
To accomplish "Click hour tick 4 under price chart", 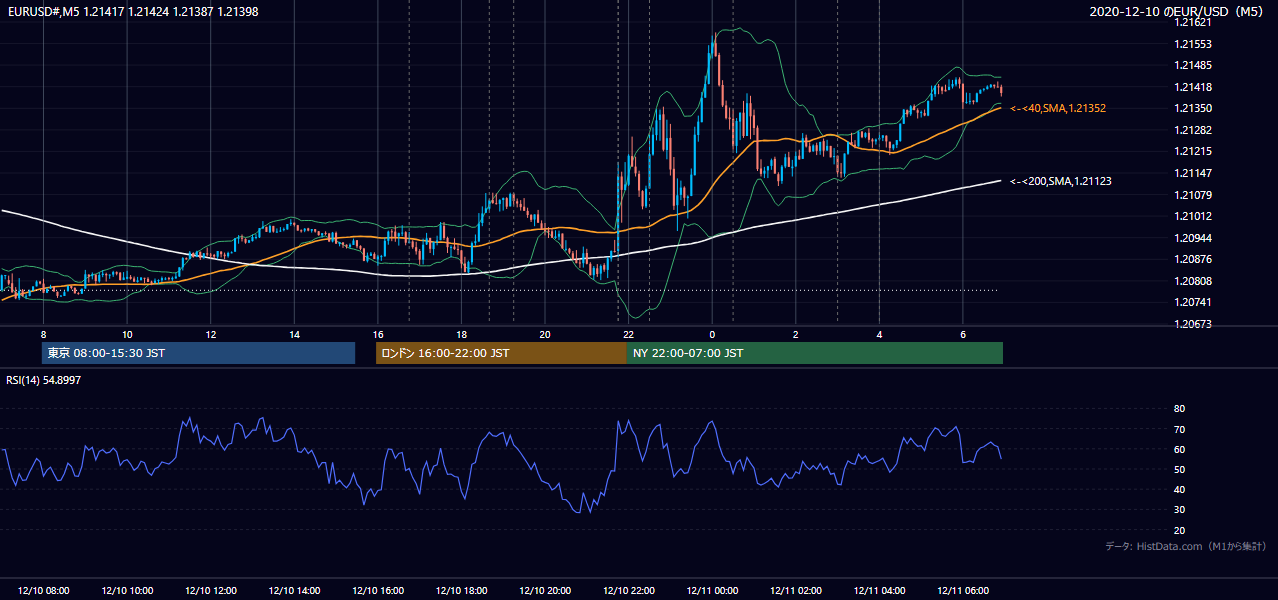I will tap(879, 334).
